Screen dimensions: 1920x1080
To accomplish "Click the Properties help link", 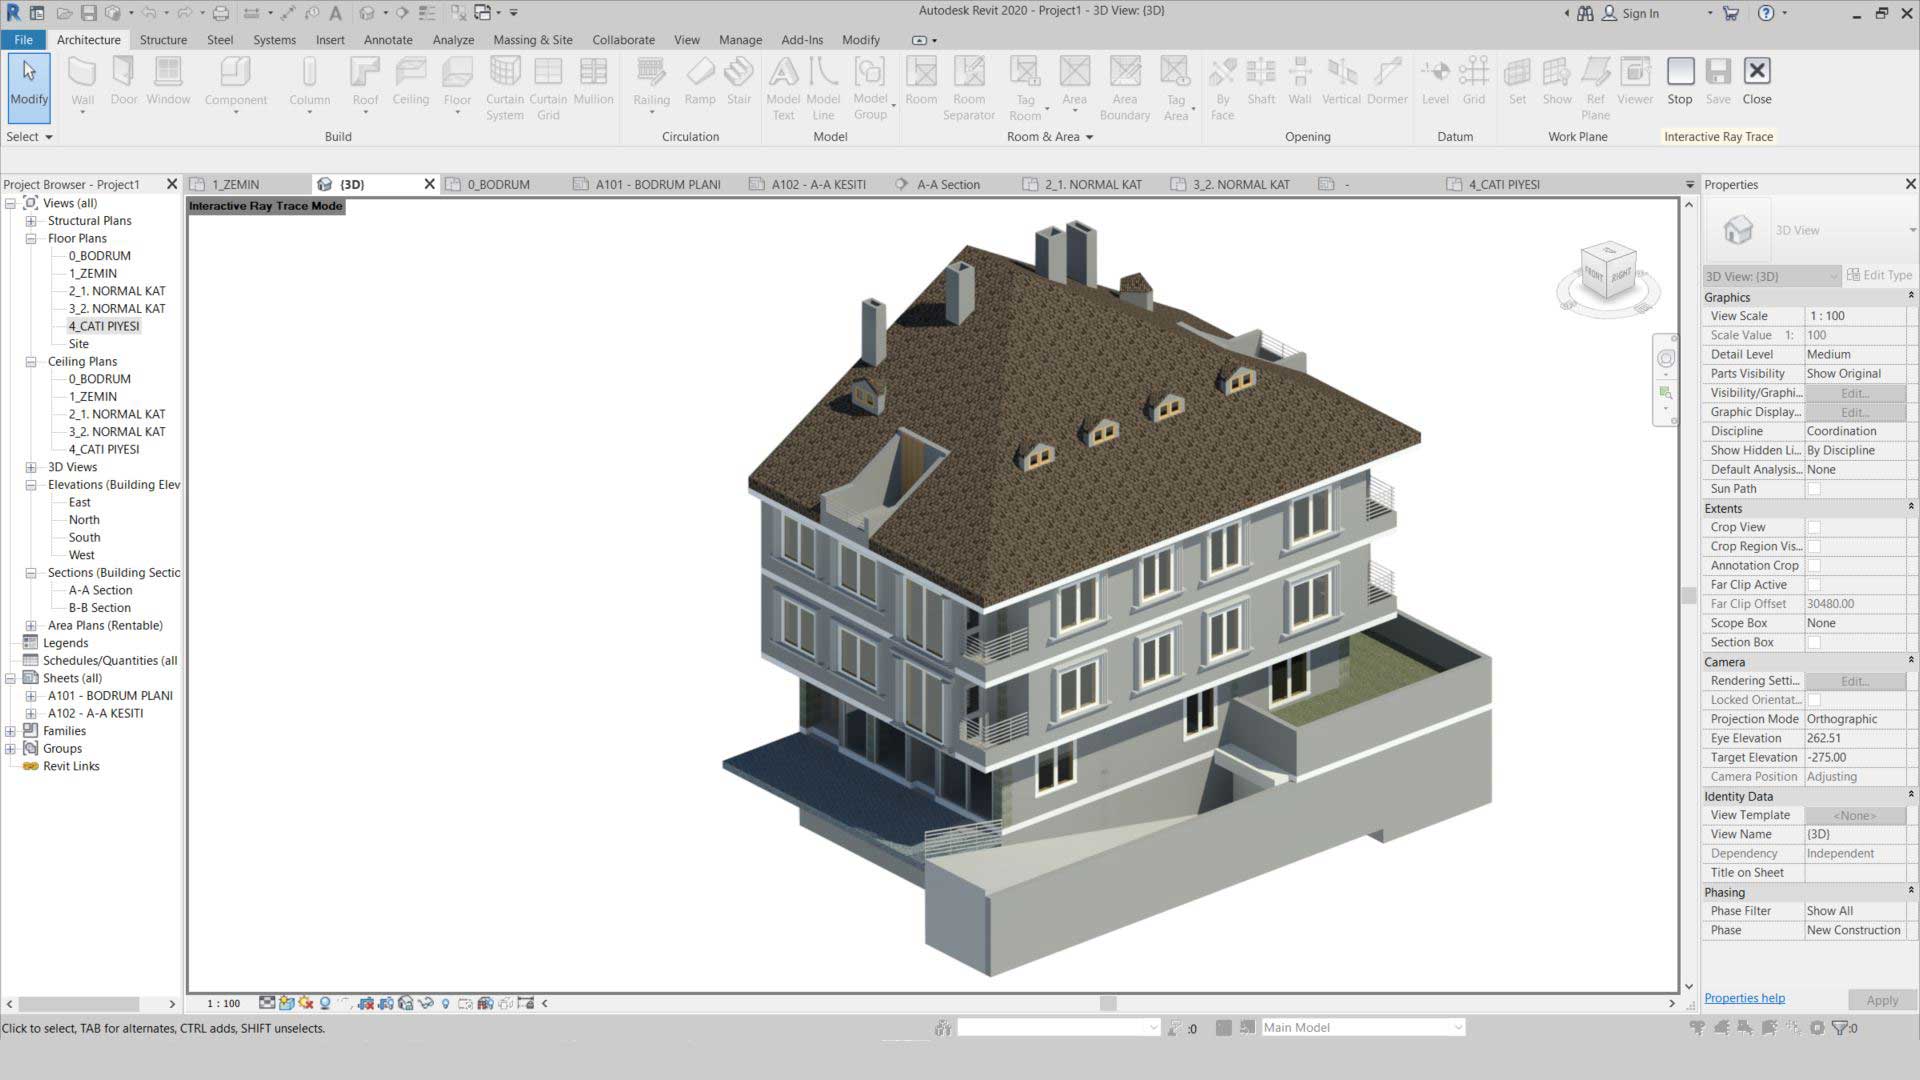I will coord(1744,998).
